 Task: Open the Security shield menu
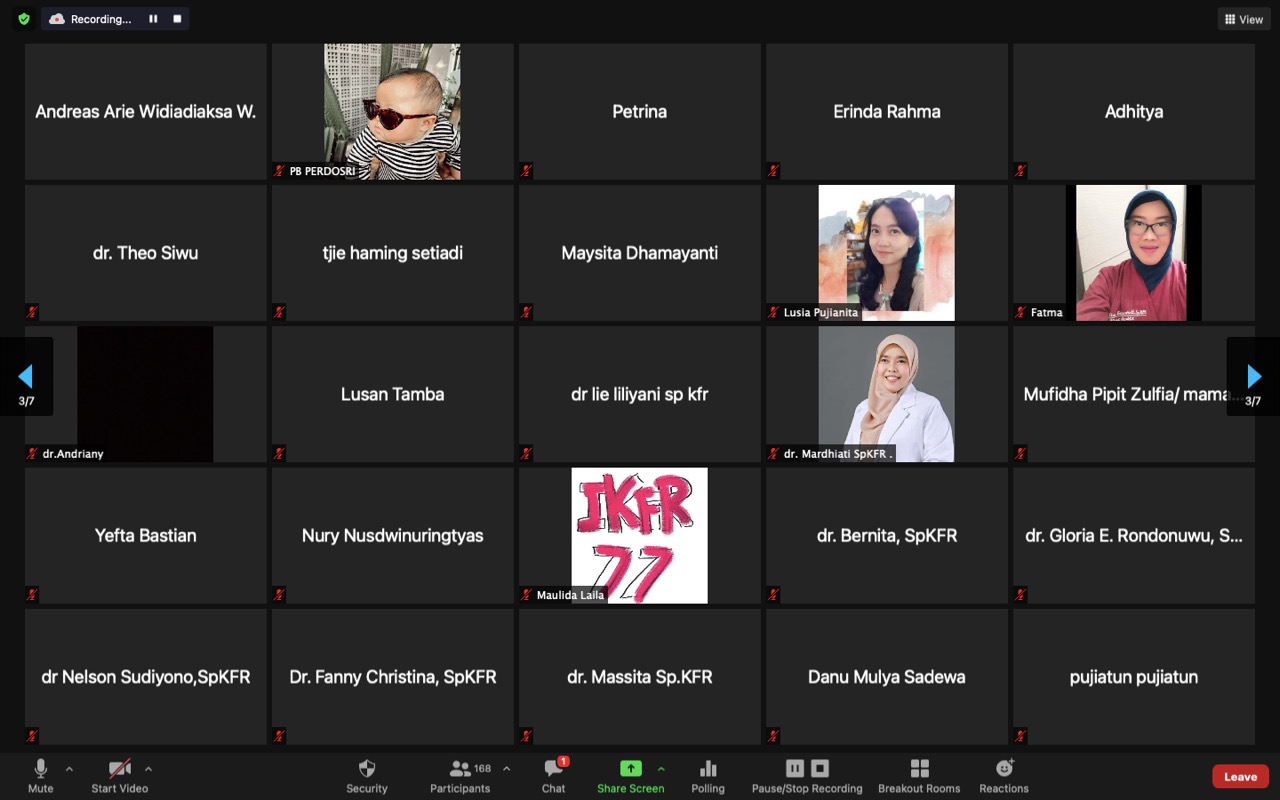click(x=367, y=775)
